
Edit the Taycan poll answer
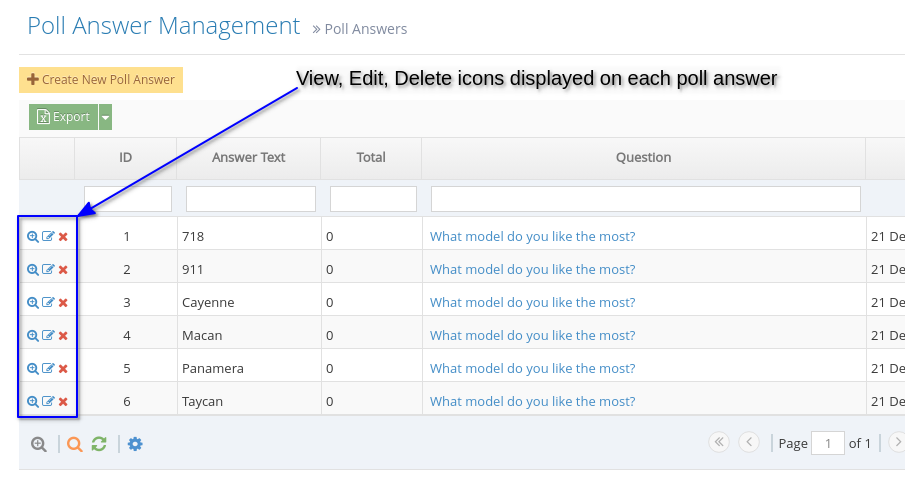pyautogui.click(x=48, y=401)
